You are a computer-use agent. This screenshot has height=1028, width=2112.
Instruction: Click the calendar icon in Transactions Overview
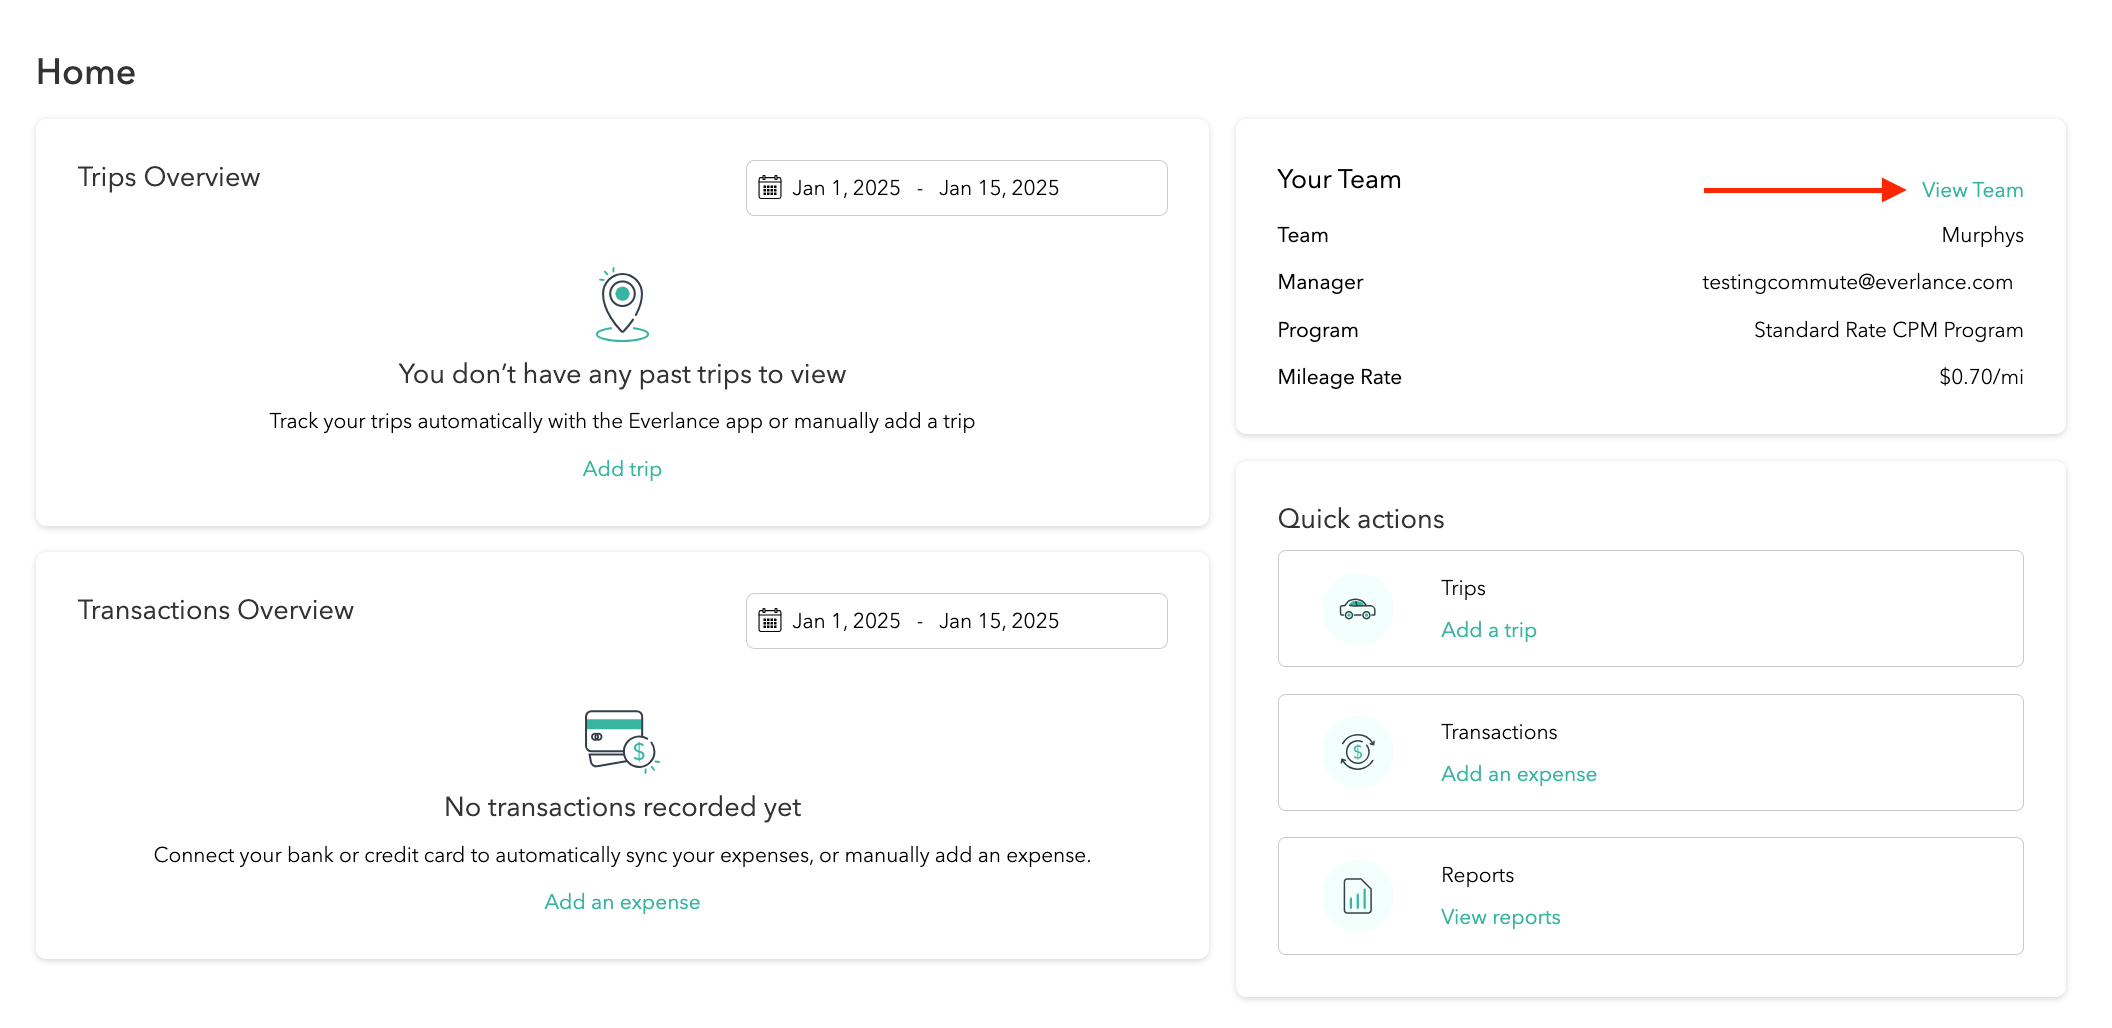[770, 620]
